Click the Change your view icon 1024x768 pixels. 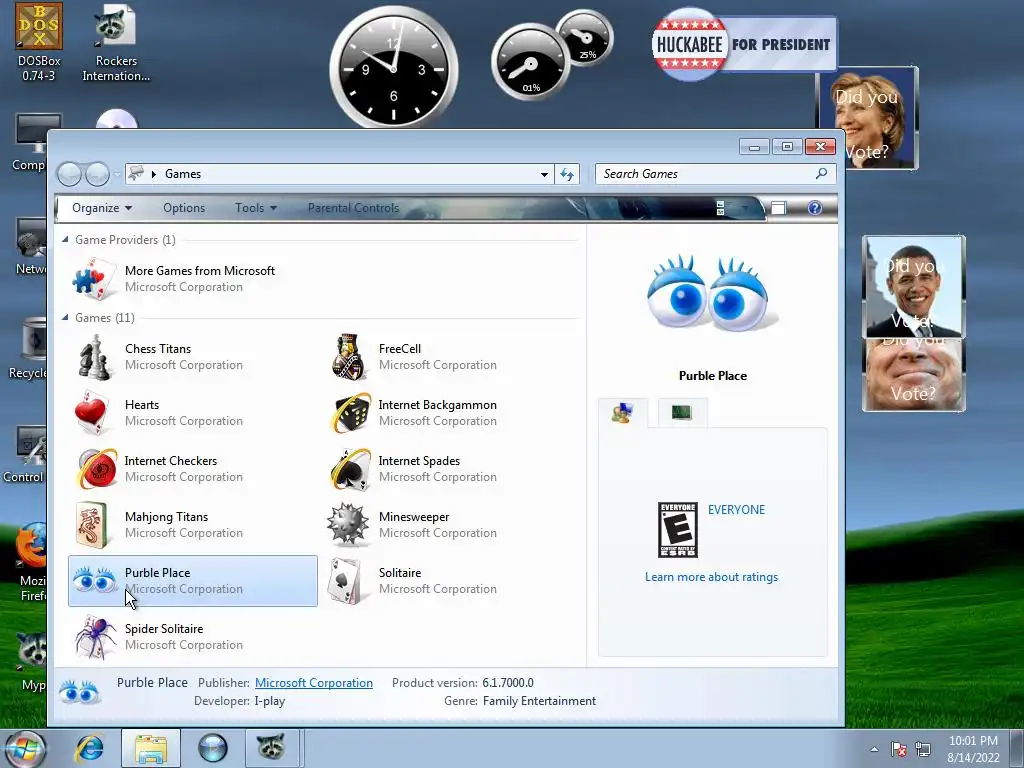[x=721, y=208]
